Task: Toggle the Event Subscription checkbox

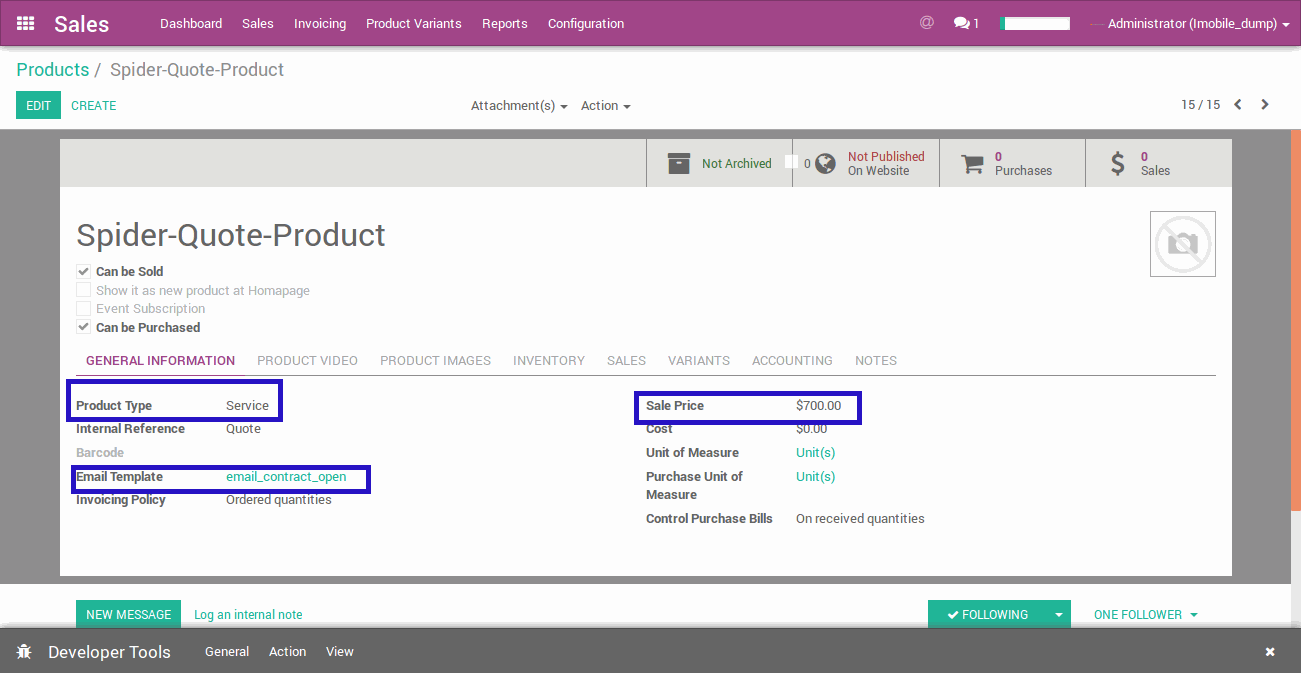Action: pyautogui.click(x=84, y=309)
